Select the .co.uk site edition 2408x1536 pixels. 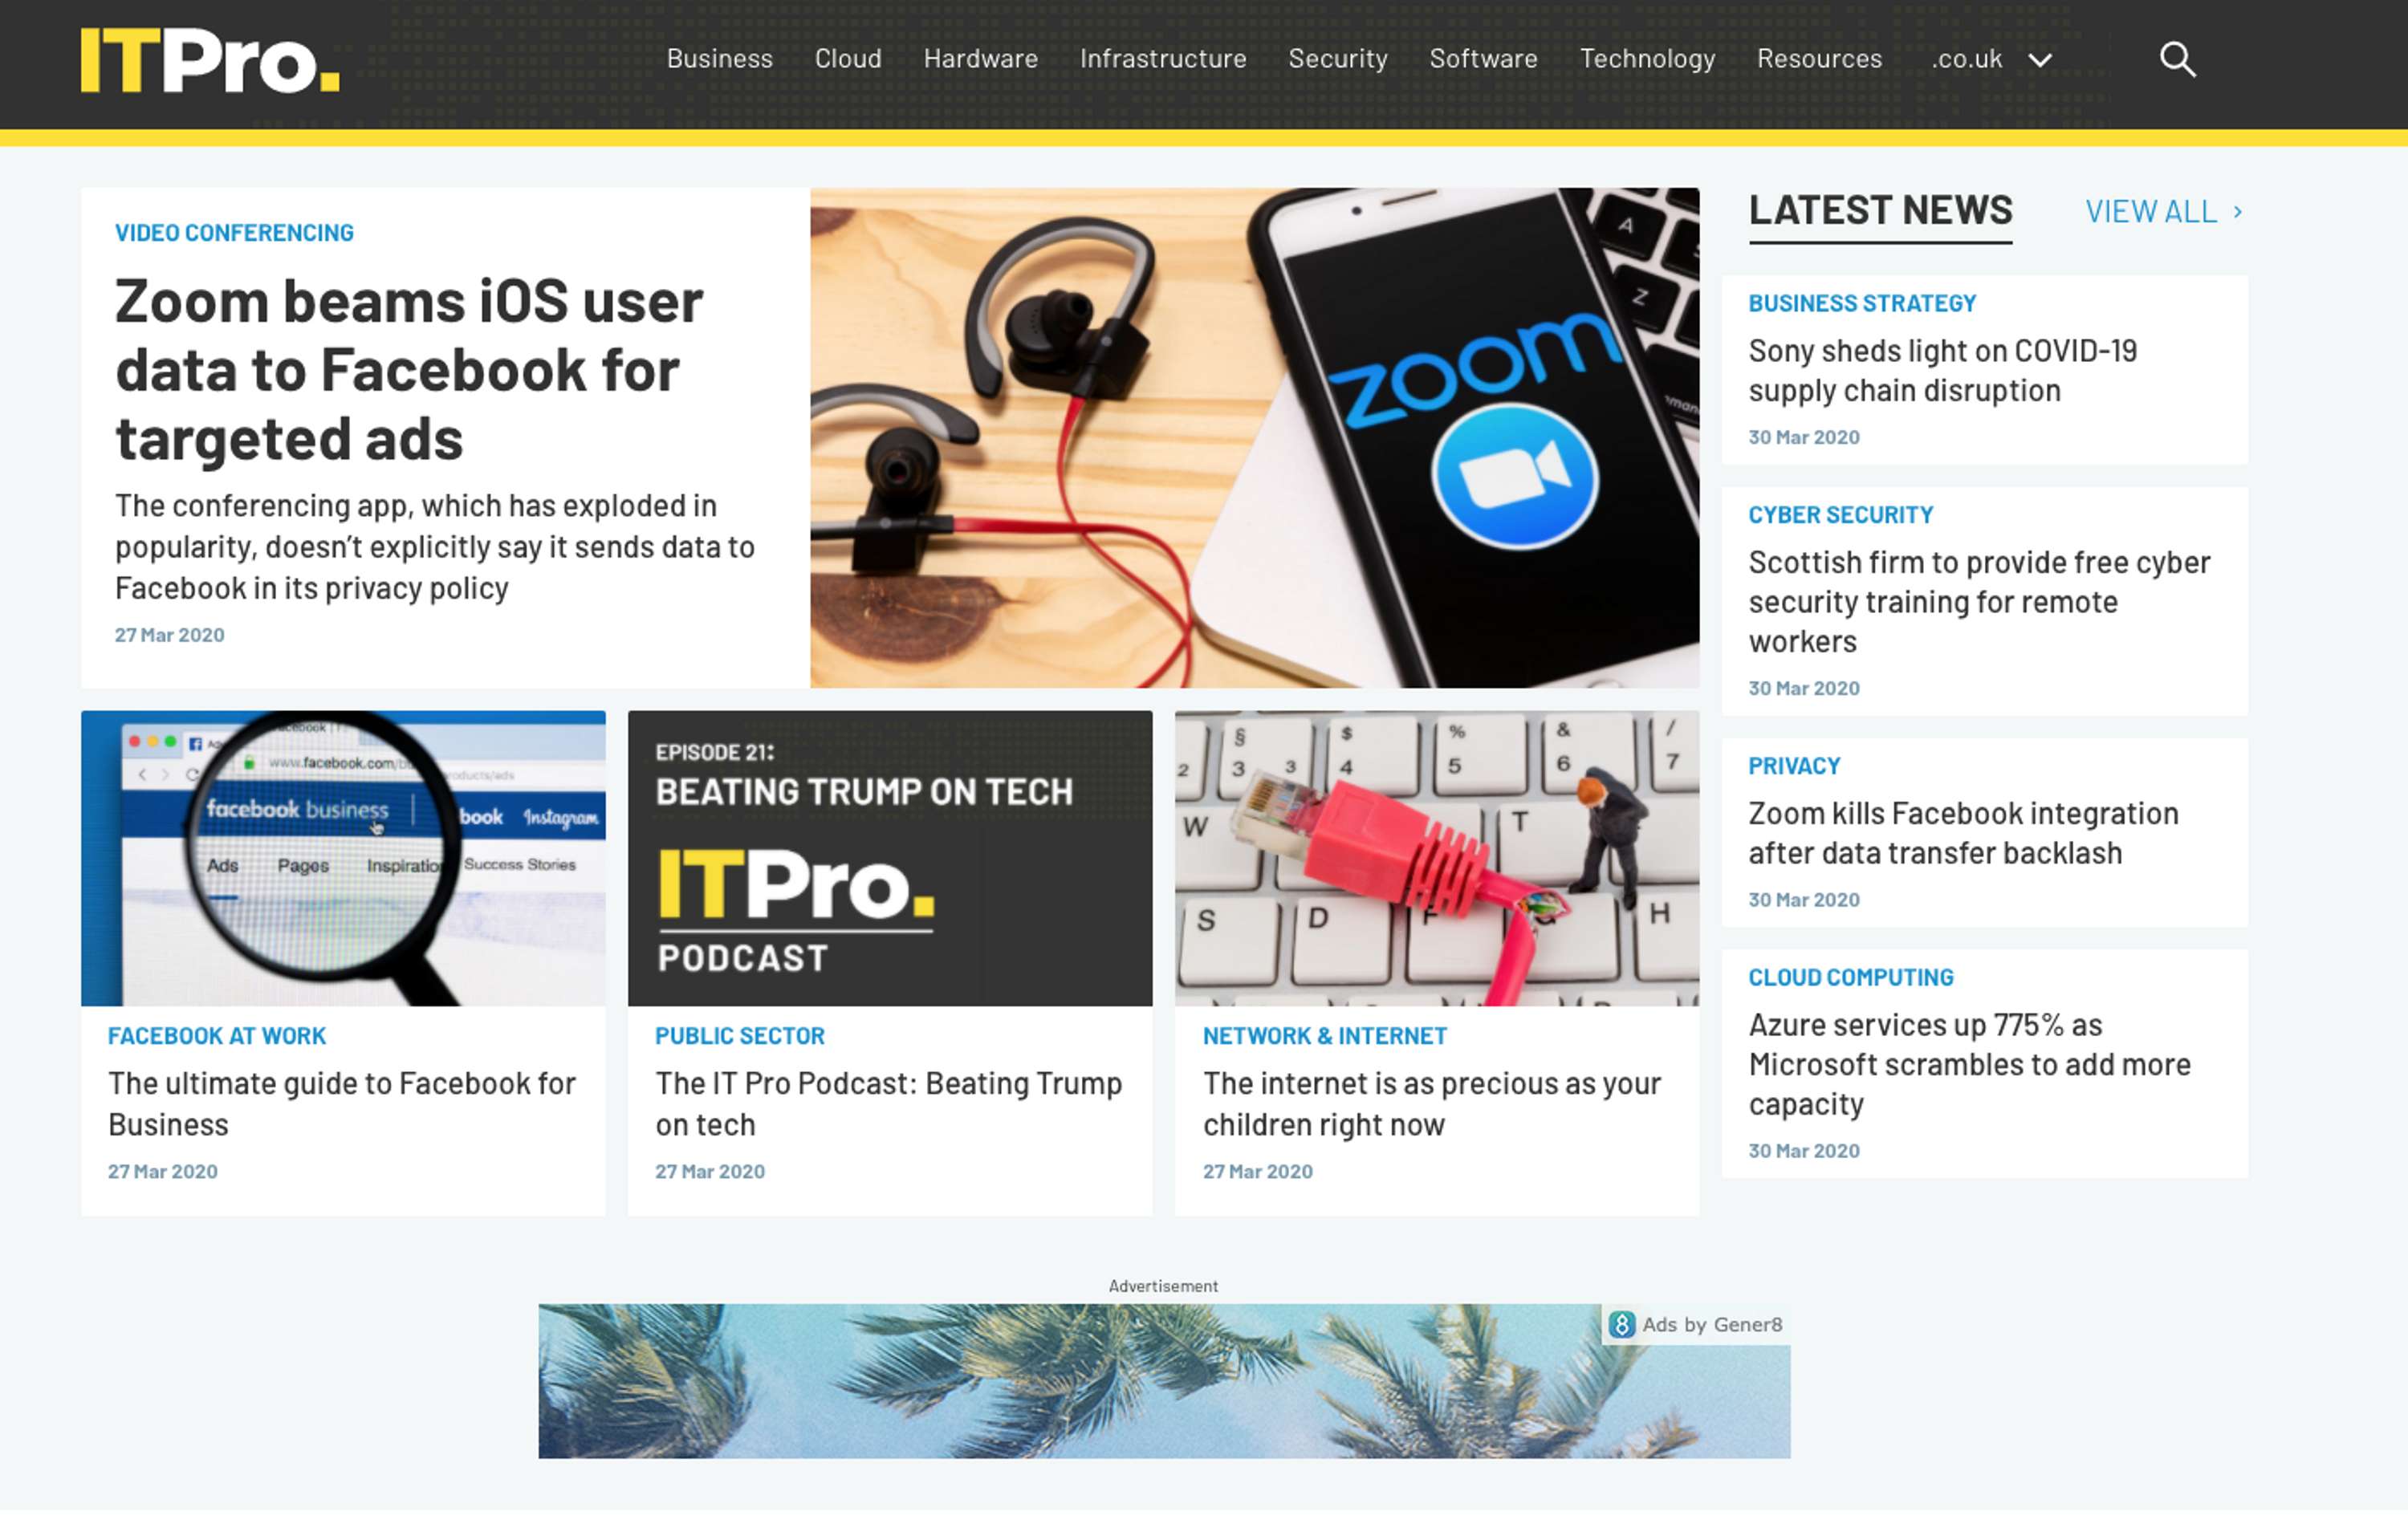pyautogui.click(x=1966, y=59)
